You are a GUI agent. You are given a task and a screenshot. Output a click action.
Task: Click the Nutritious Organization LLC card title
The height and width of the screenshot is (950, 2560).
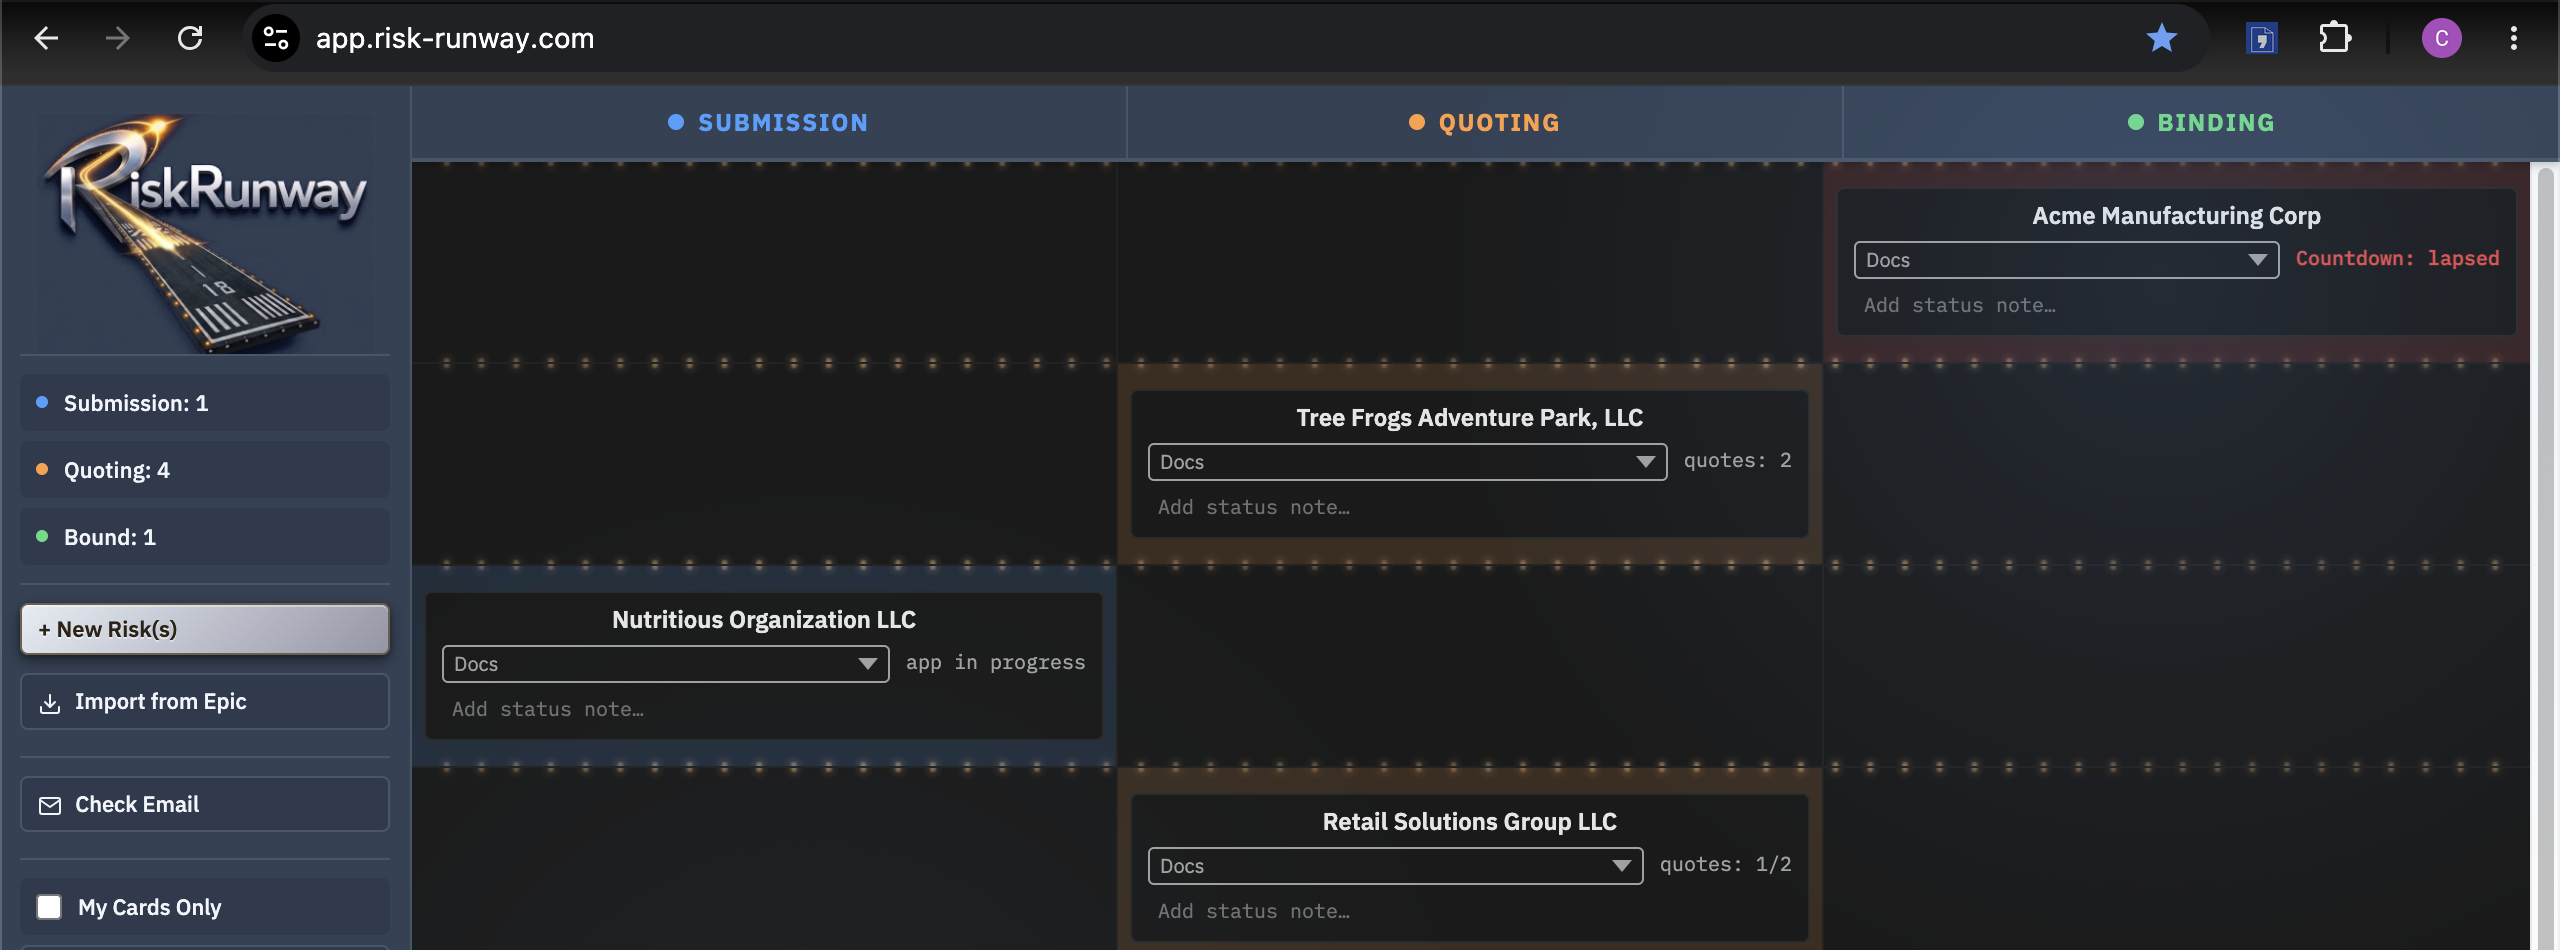pyautogui.click(x=764, y=620)
